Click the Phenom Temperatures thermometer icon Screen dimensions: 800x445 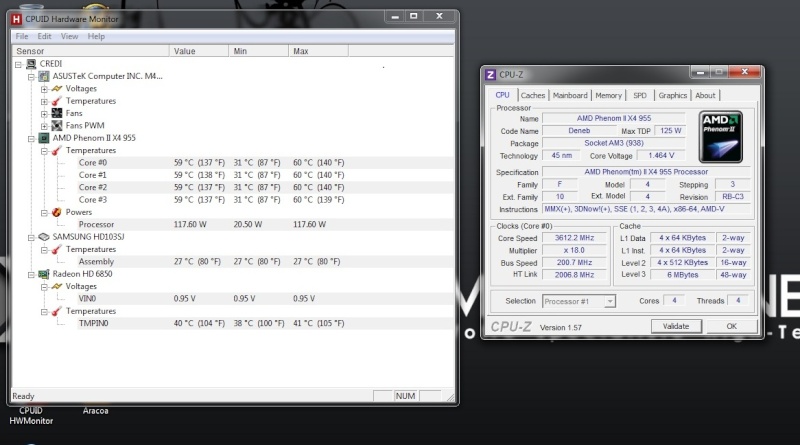coord(57,151)
